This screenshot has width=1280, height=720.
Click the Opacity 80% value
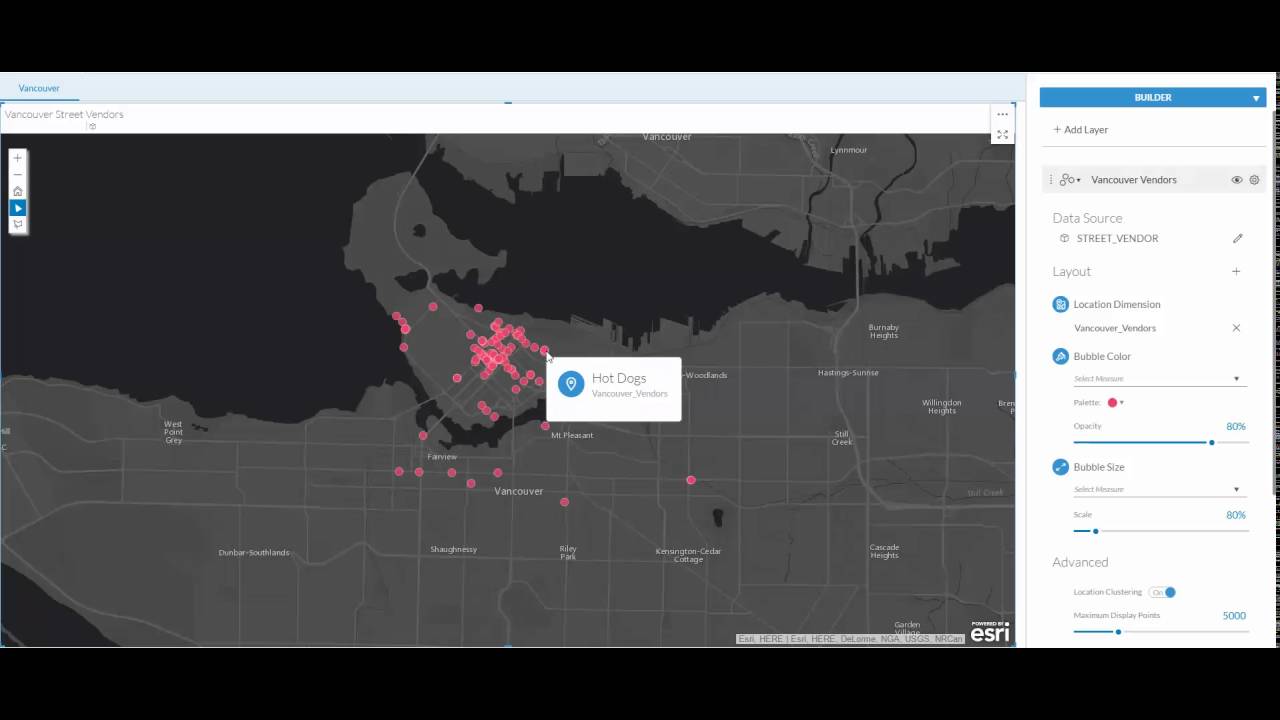(x=1236, y=426)
